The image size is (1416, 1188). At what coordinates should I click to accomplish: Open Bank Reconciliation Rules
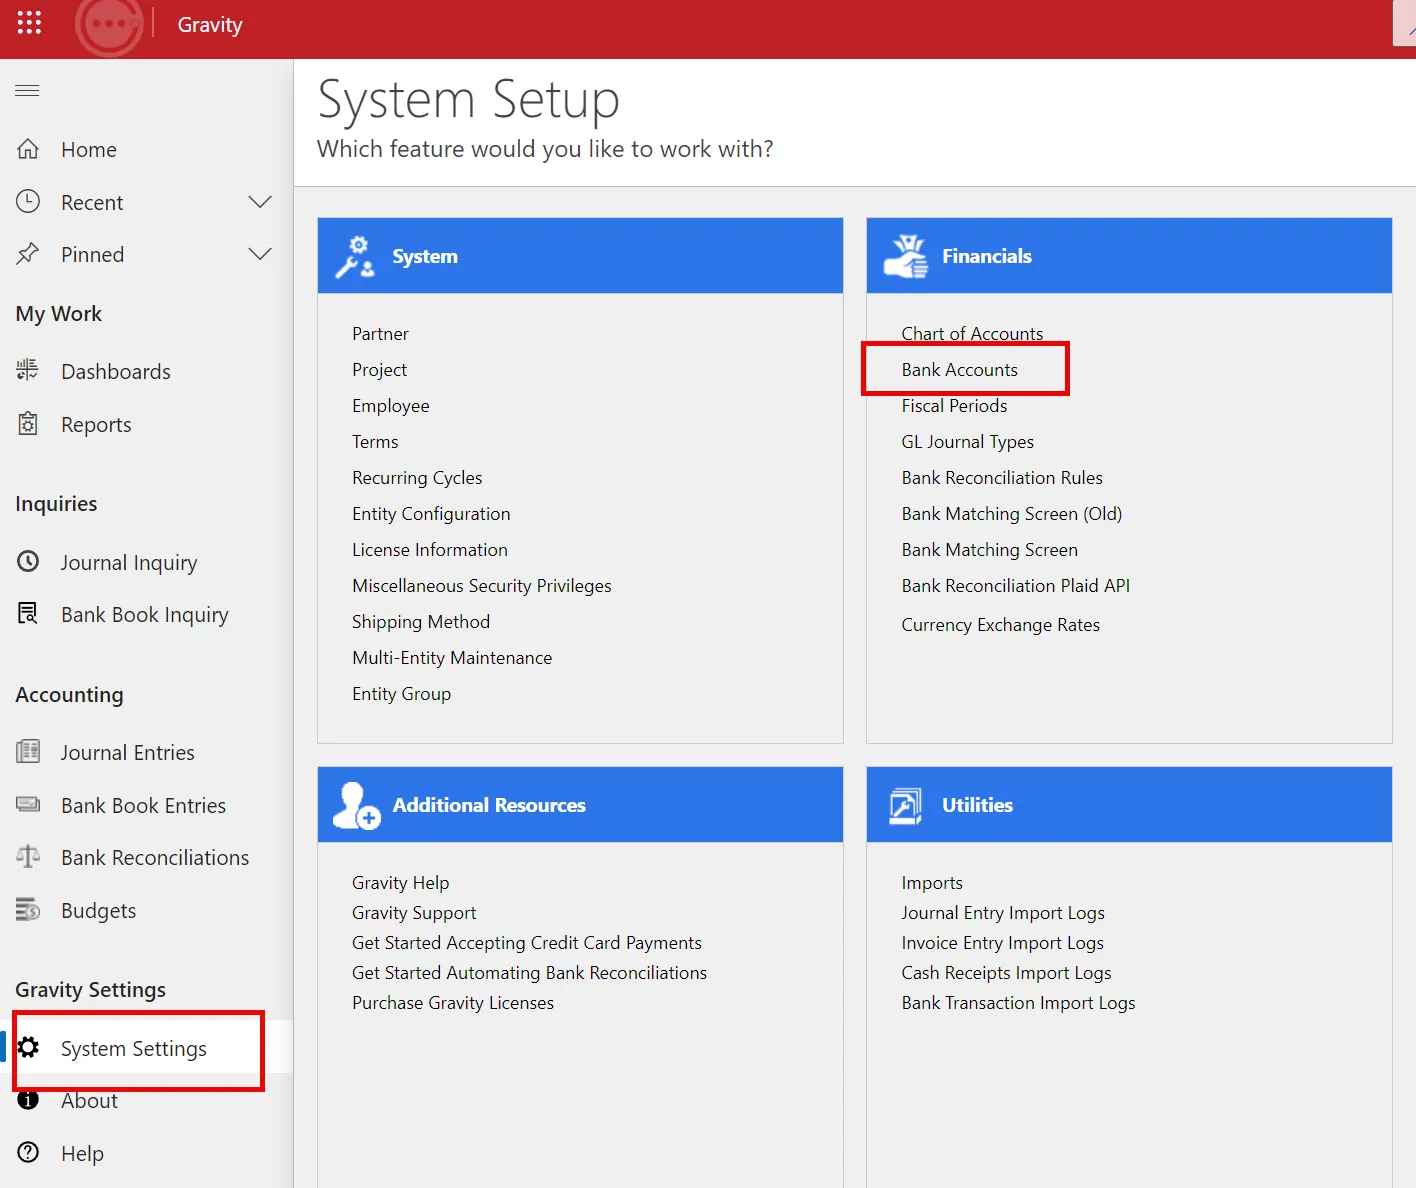(x=1002, y=478)
